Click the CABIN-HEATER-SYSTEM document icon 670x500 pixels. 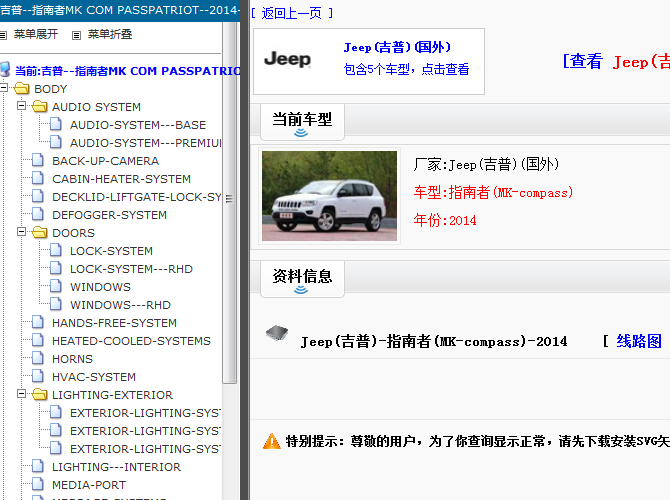38,178
